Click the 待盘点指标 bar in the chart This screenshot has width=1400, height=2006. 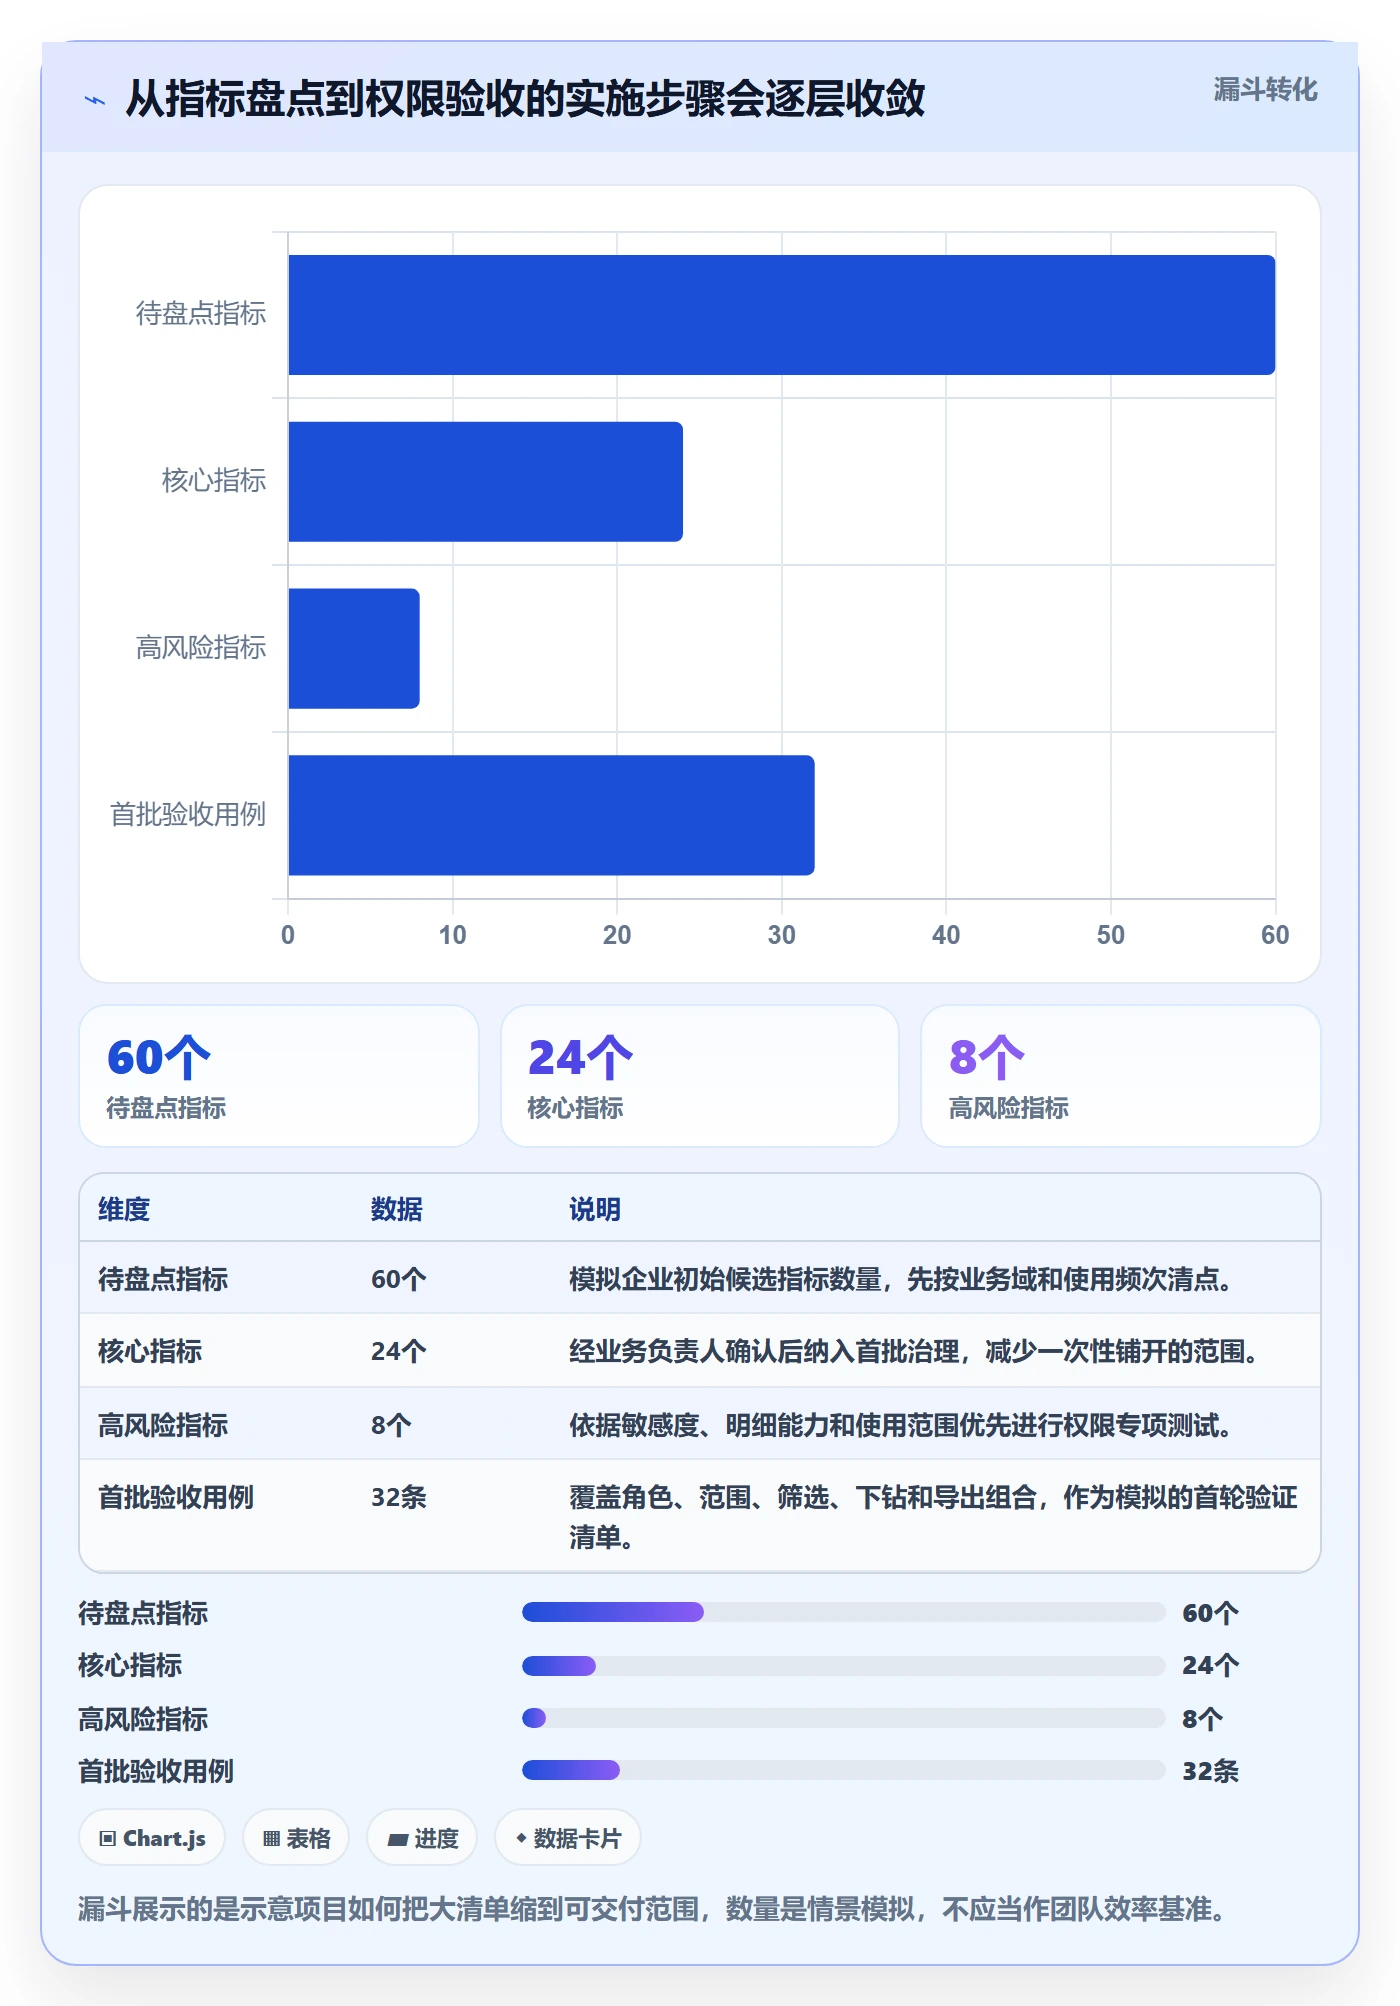tap(782, 315)
